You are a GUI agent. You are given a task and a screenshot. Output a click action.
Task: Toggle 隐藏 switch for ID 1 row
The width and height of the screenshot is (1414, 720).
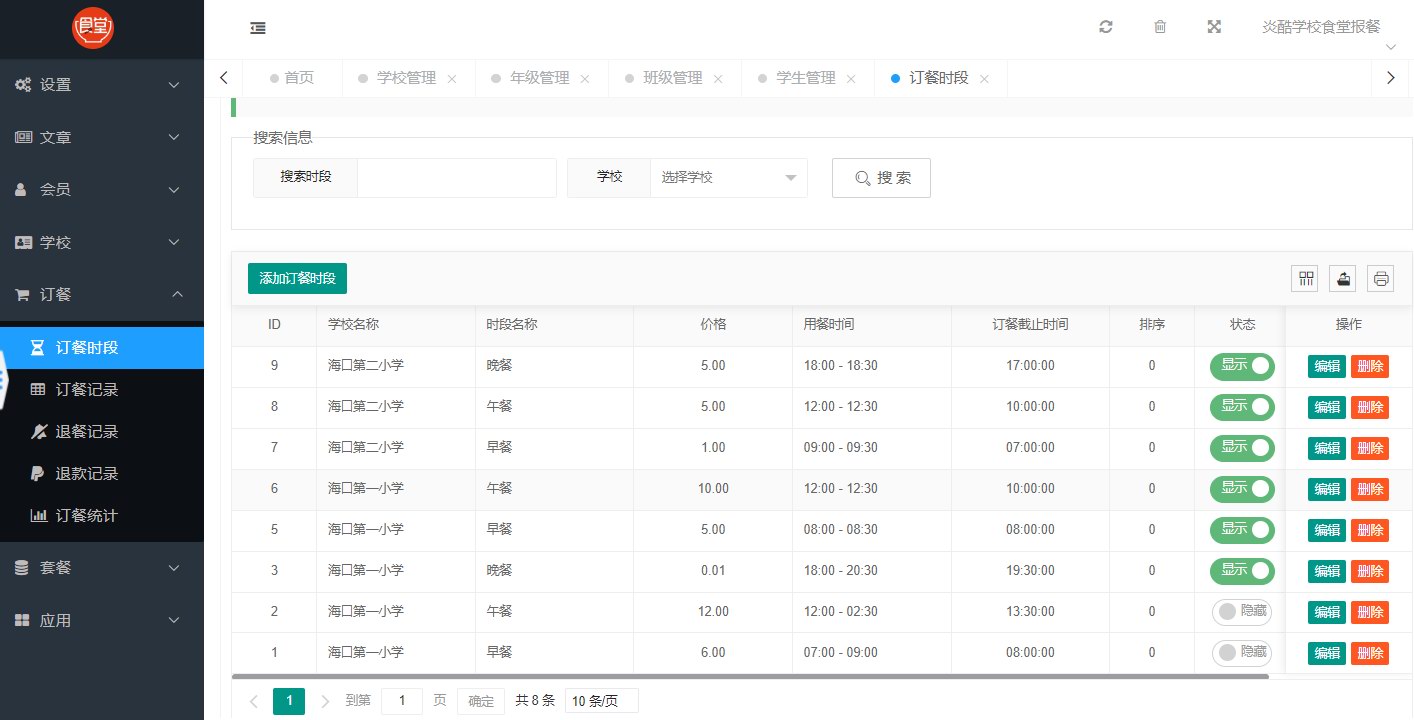coord(1242,653)
